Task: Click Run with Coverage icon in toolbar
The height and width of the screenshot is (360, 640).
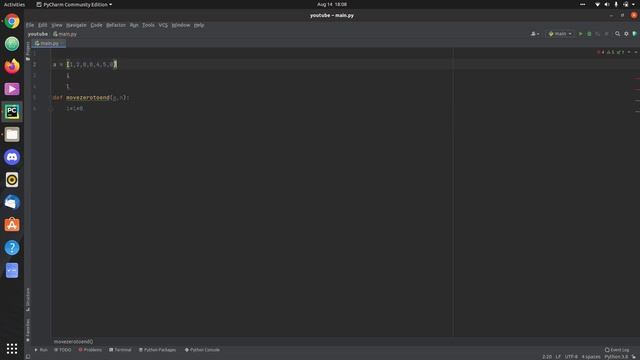Action: click(598, 34)
